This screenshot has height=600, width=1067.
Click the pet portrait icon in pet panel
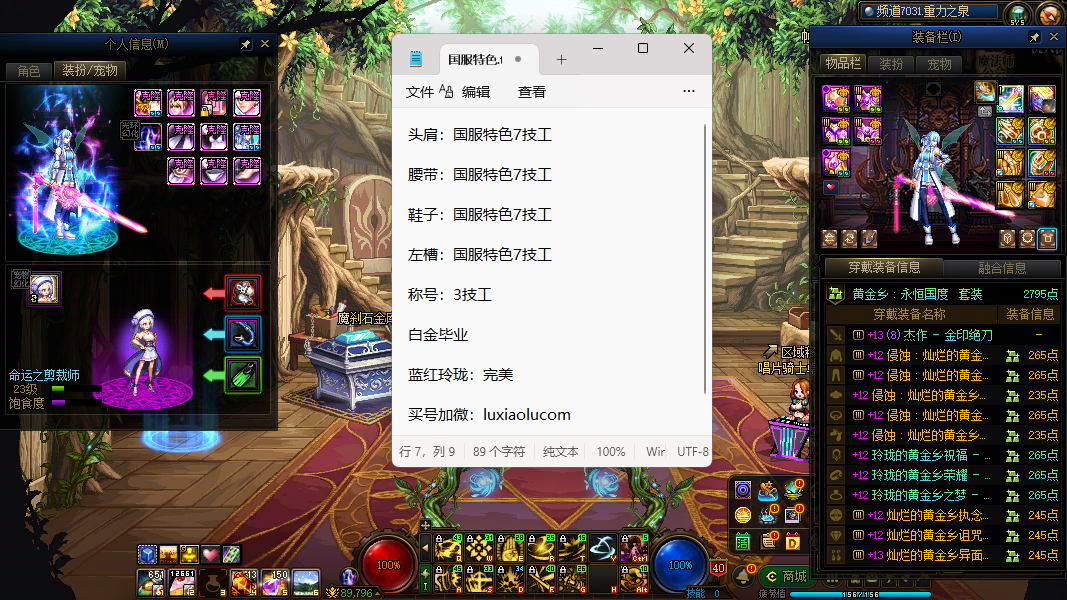44,289
